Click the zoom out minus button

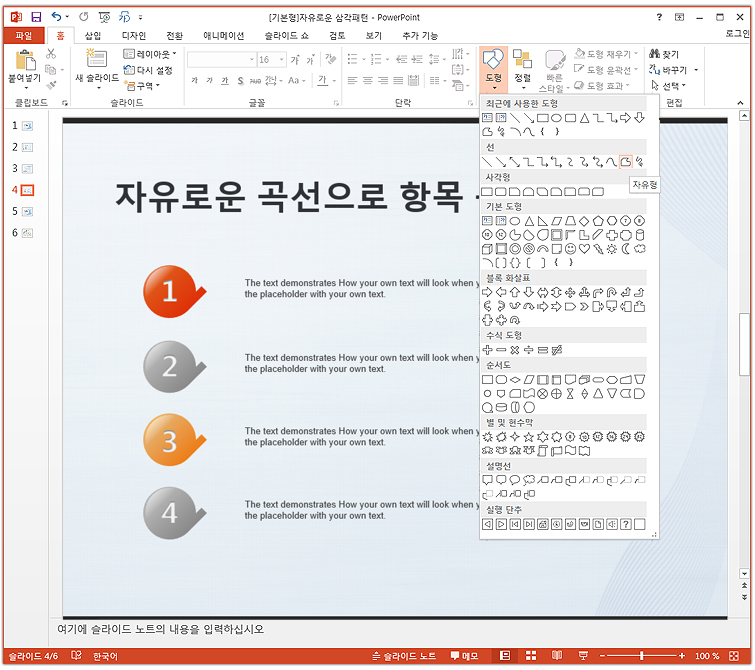click(x=602, y=656)
